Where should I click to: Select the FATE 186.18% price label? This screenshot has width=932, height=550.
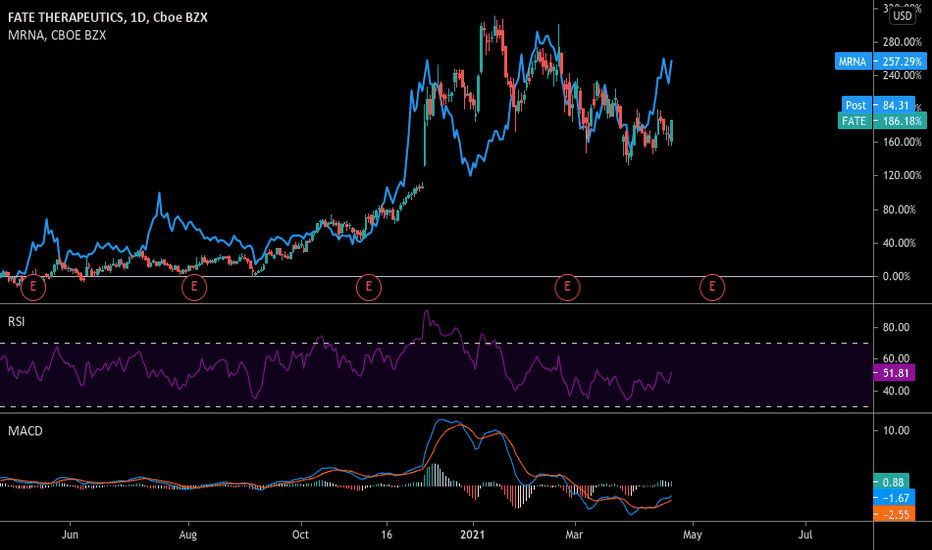(x=882, y=121)
